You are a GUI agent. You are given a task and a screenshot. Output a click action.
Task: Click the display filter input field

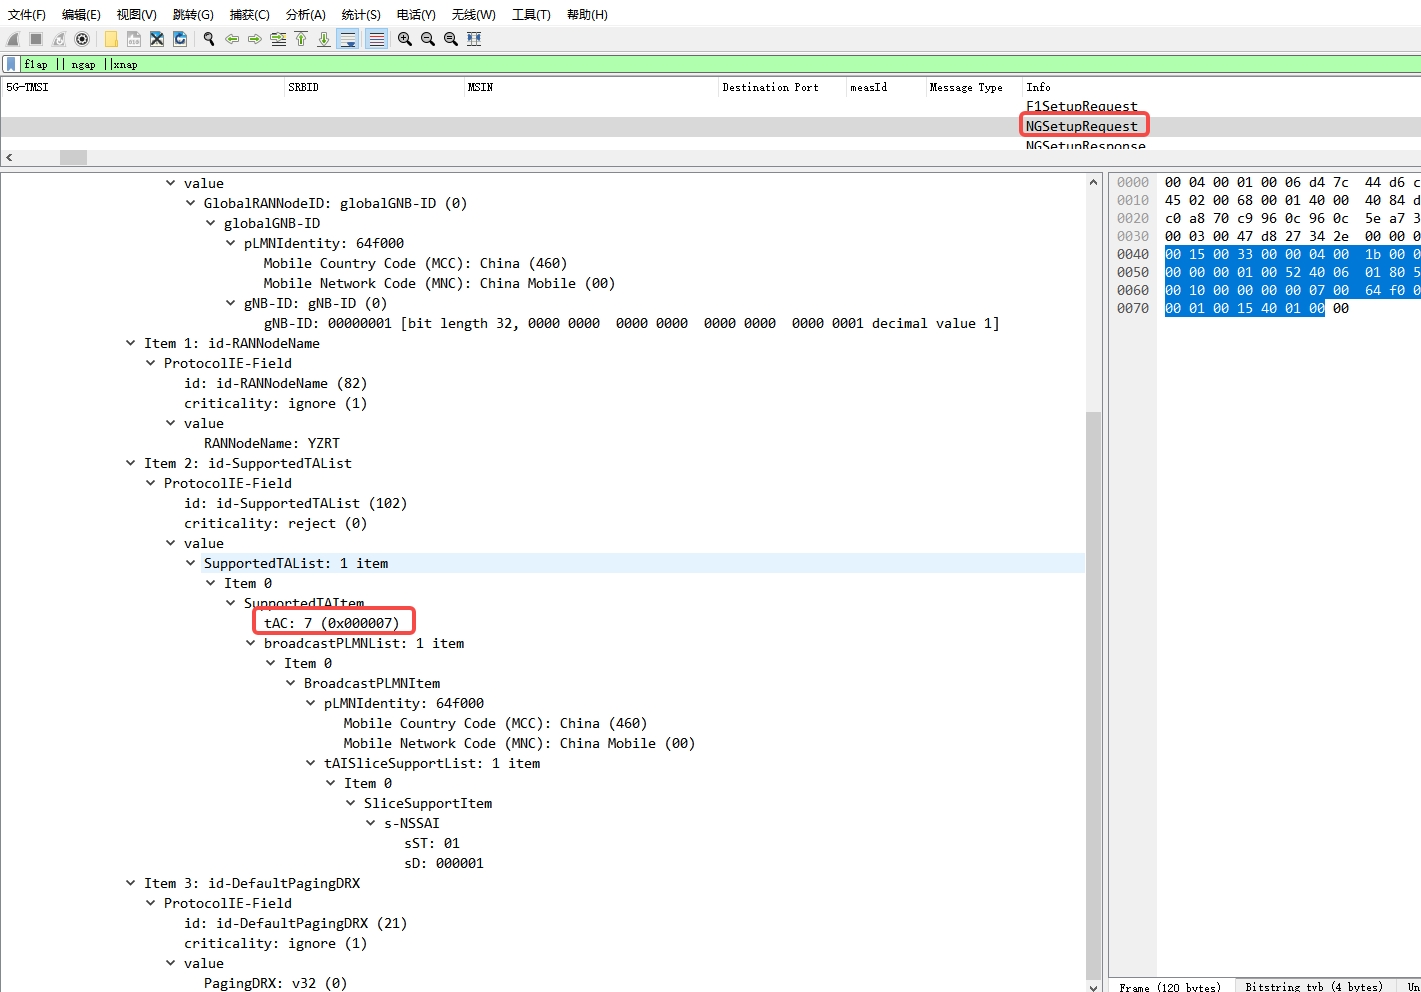(720, 64)
